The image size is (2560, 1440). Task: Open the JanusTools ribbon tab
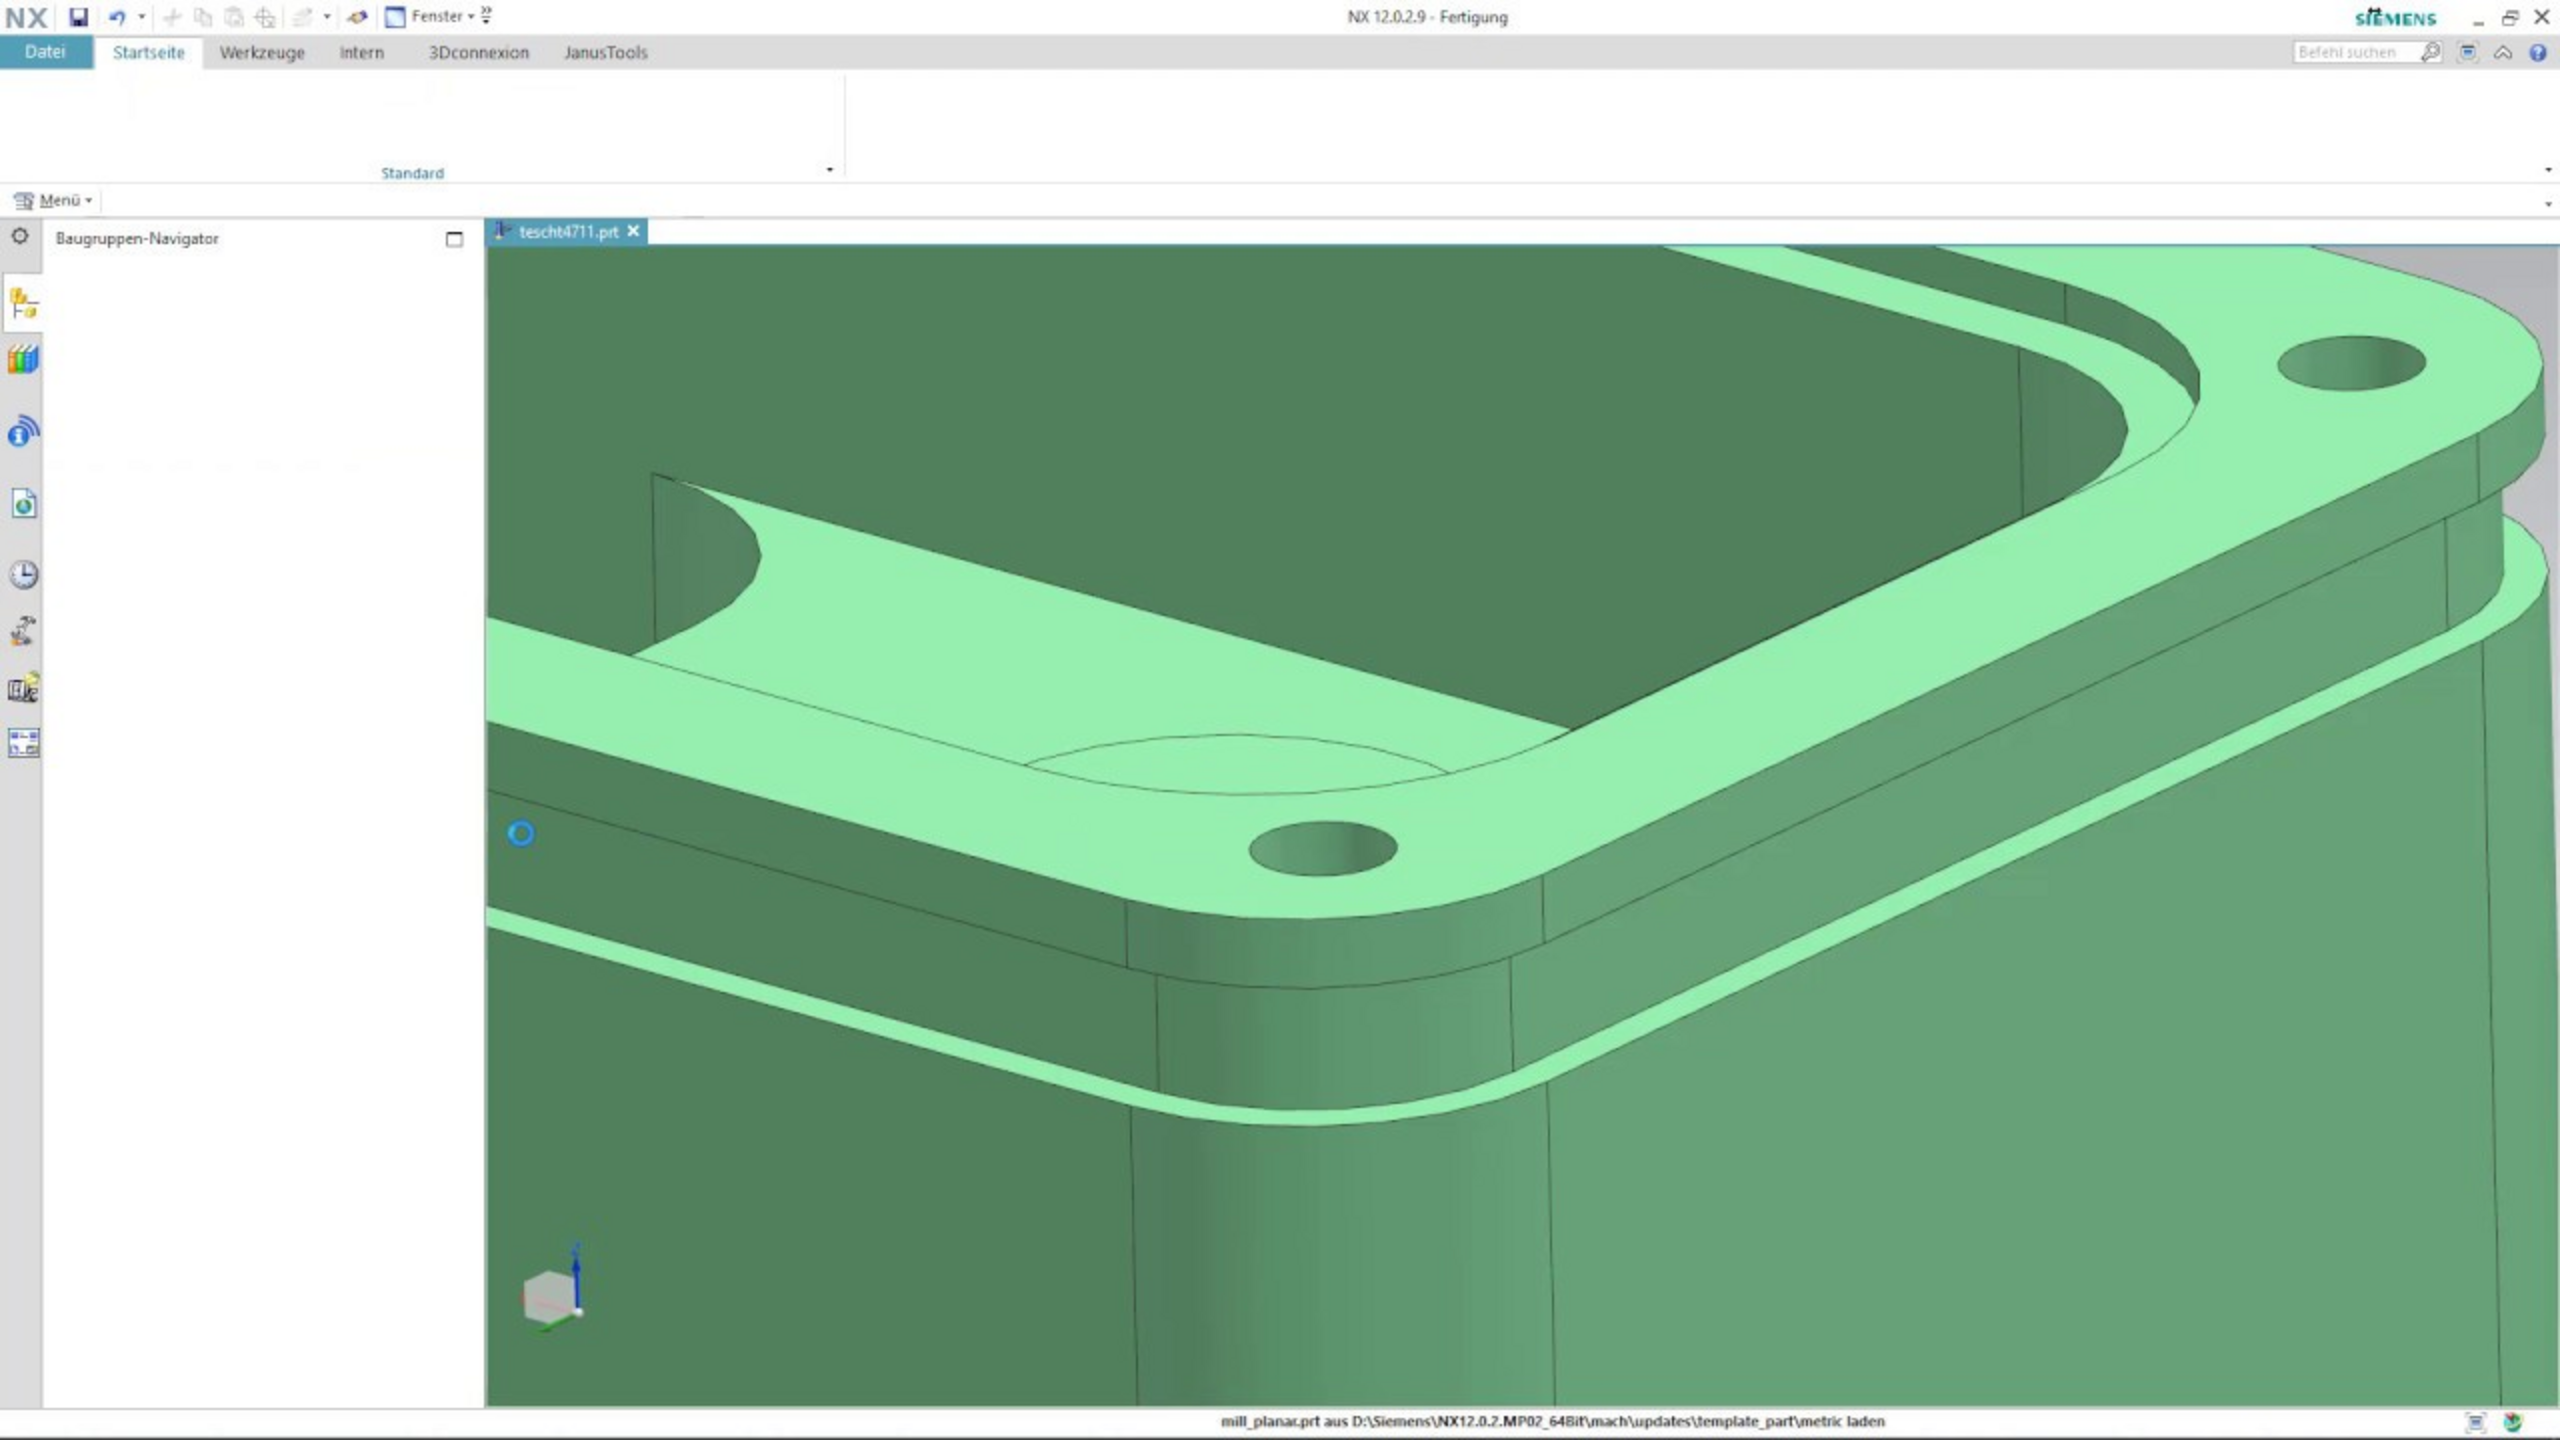605,52
